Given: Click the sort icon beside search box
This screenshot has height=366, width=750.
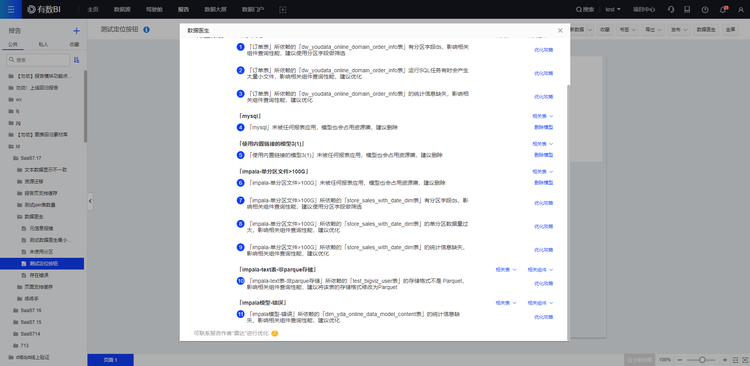Looking at the screenshot, I should (77, 60).
